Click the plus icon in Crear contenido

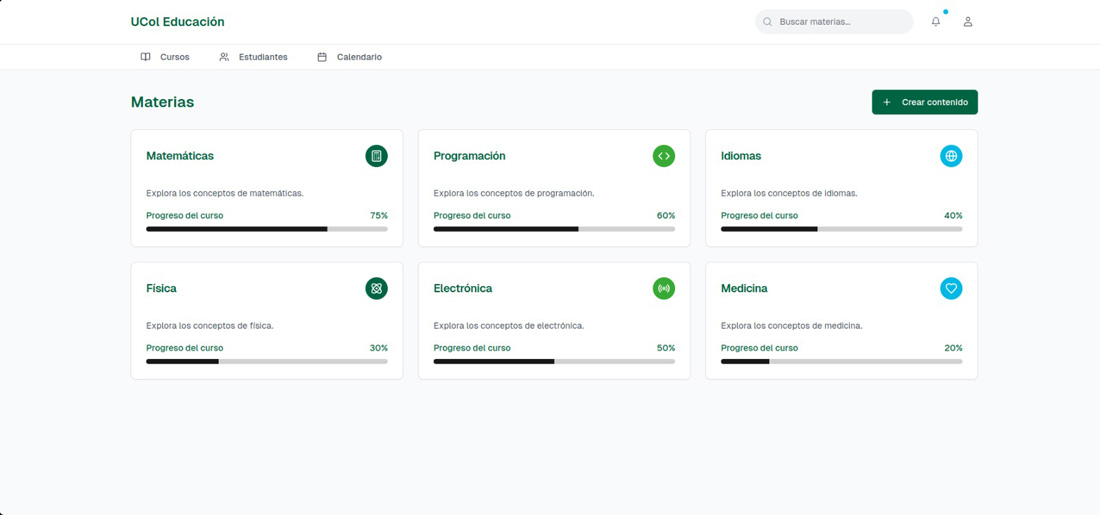[x=887, y=102]
